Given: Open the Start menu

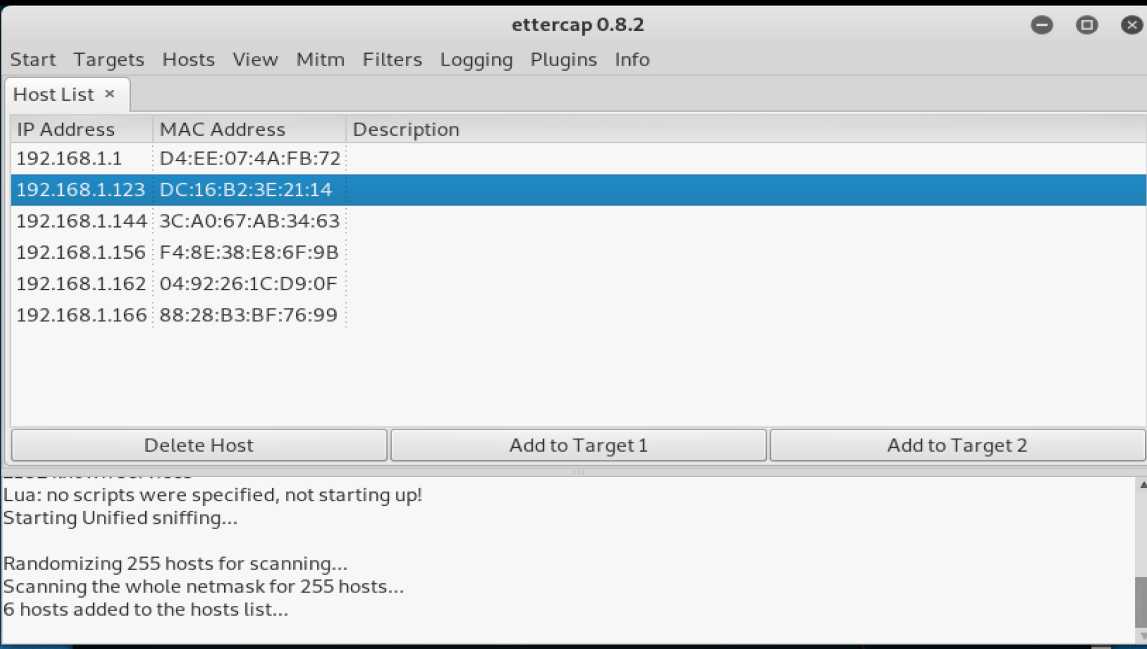Looking at the screenshot, I should [x=33, y=59].
